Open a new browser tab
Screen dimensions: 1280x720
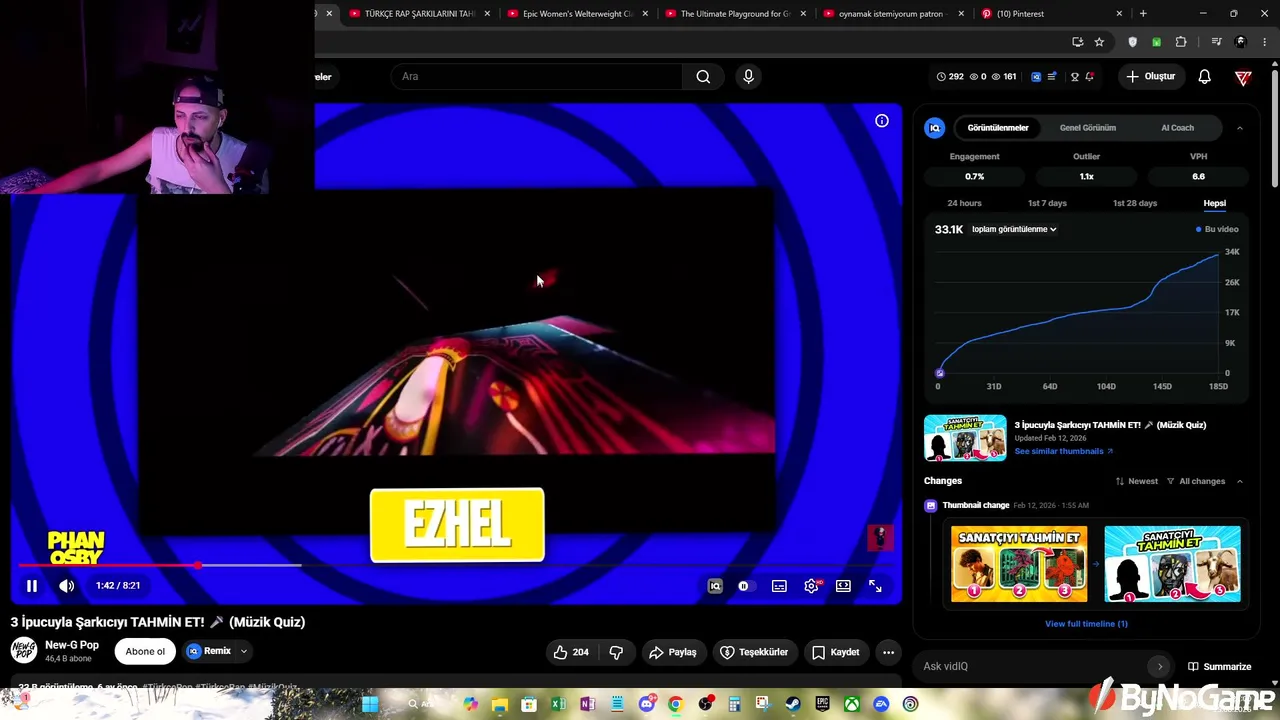(1143, 14)
